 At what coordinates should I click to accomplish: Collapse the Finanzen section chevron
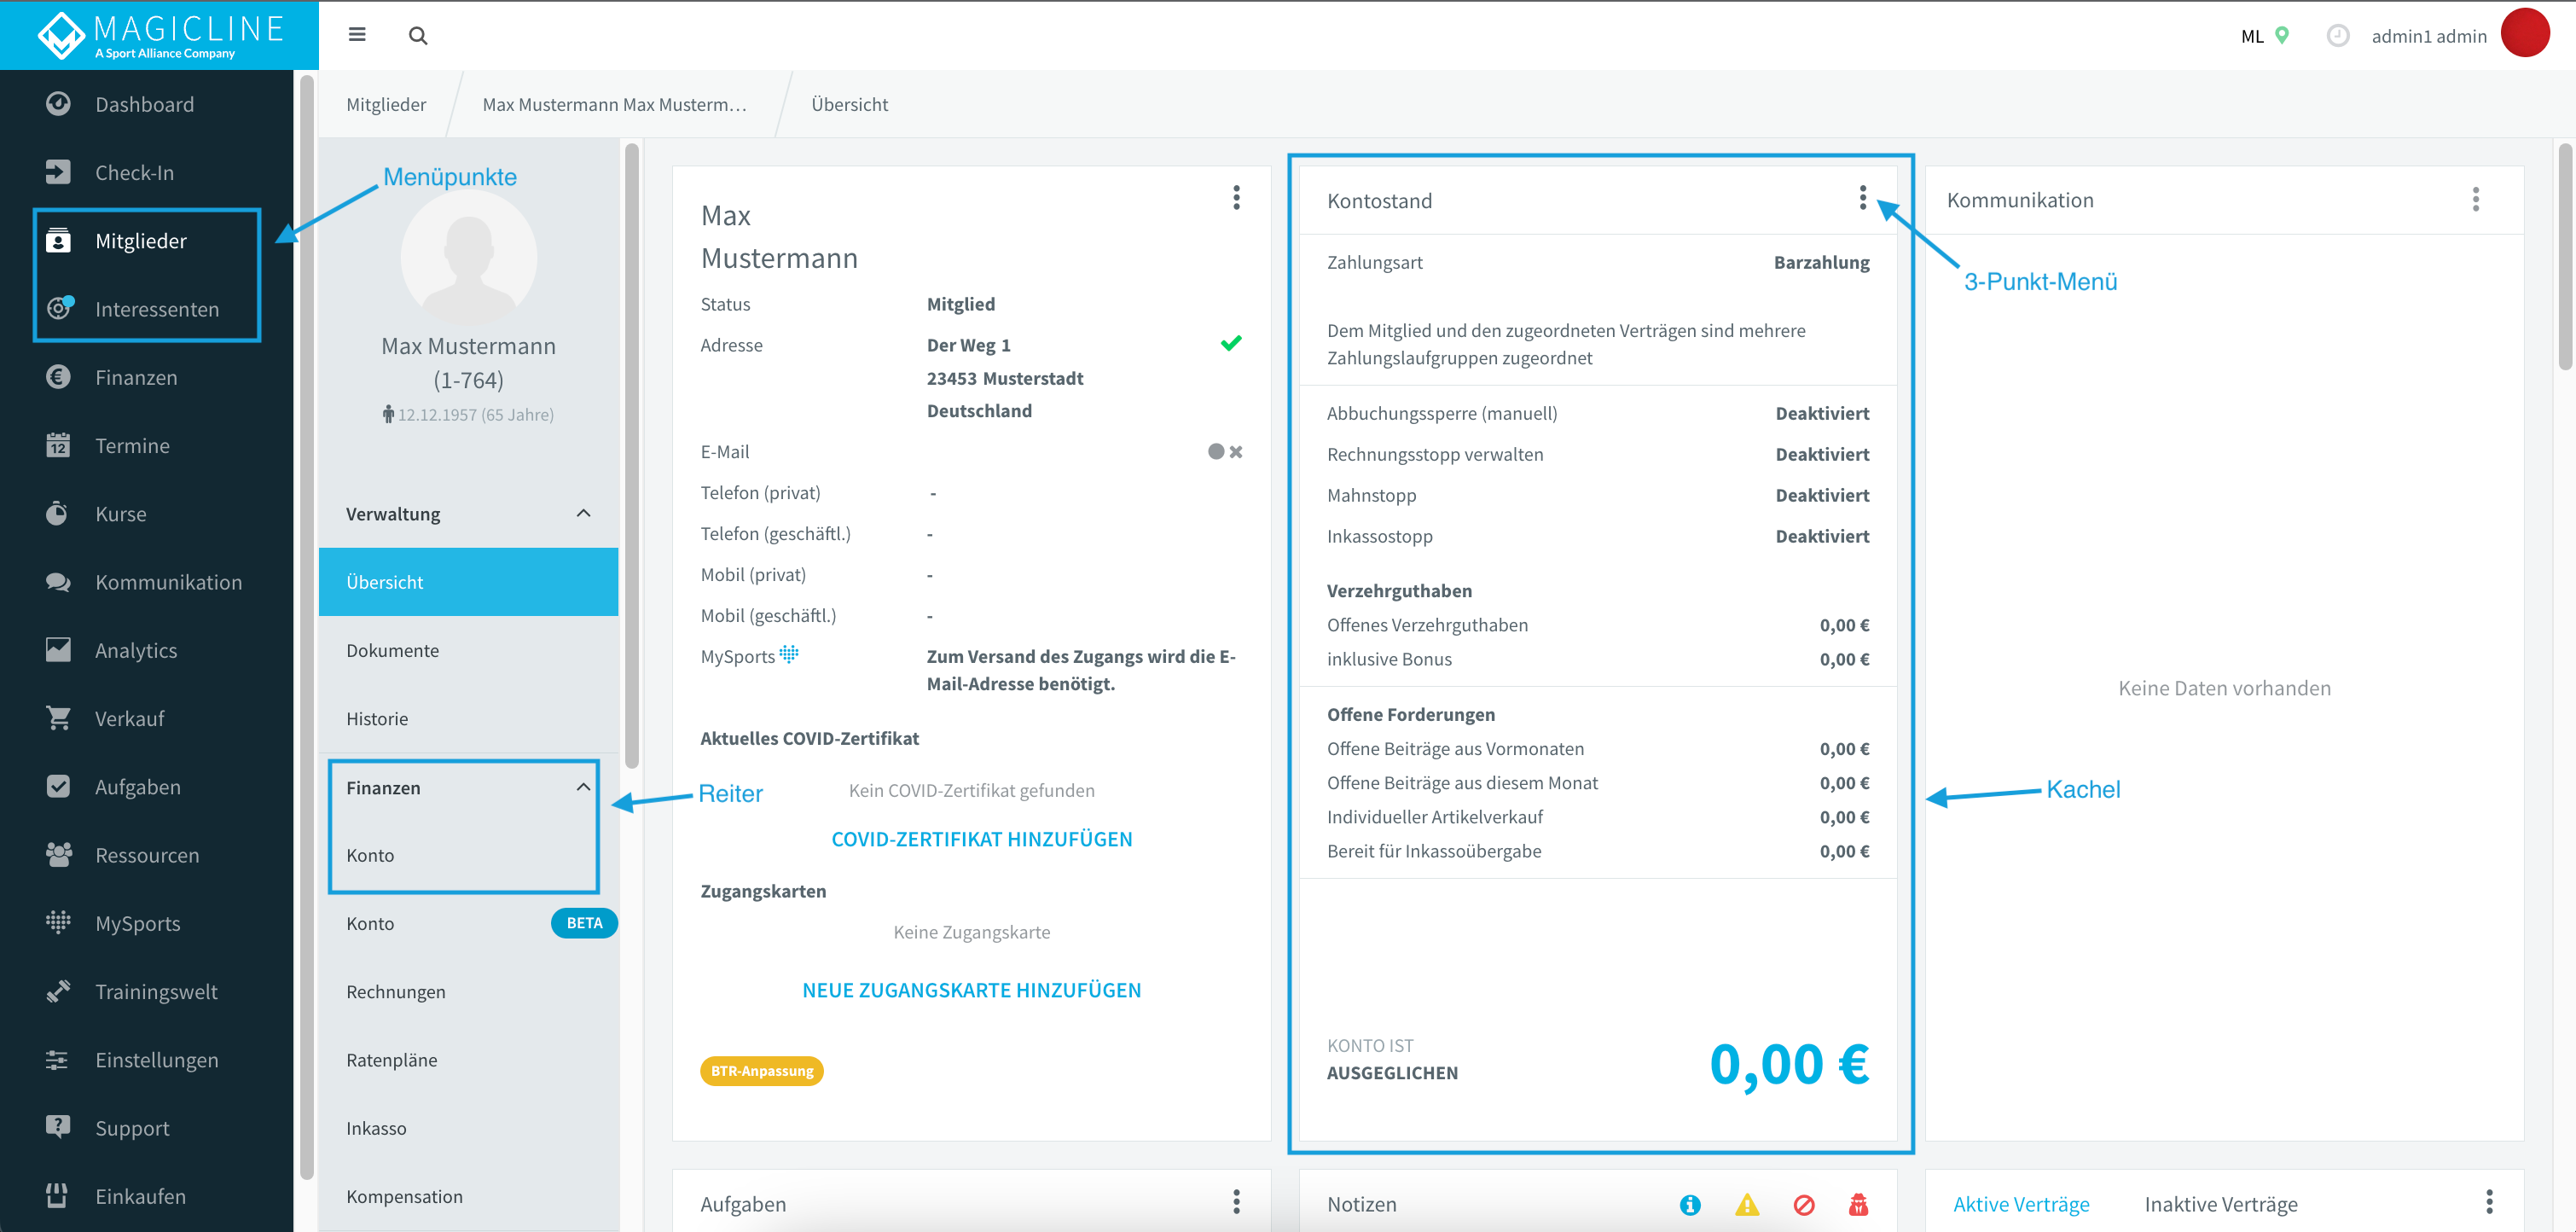click(583, 787)
